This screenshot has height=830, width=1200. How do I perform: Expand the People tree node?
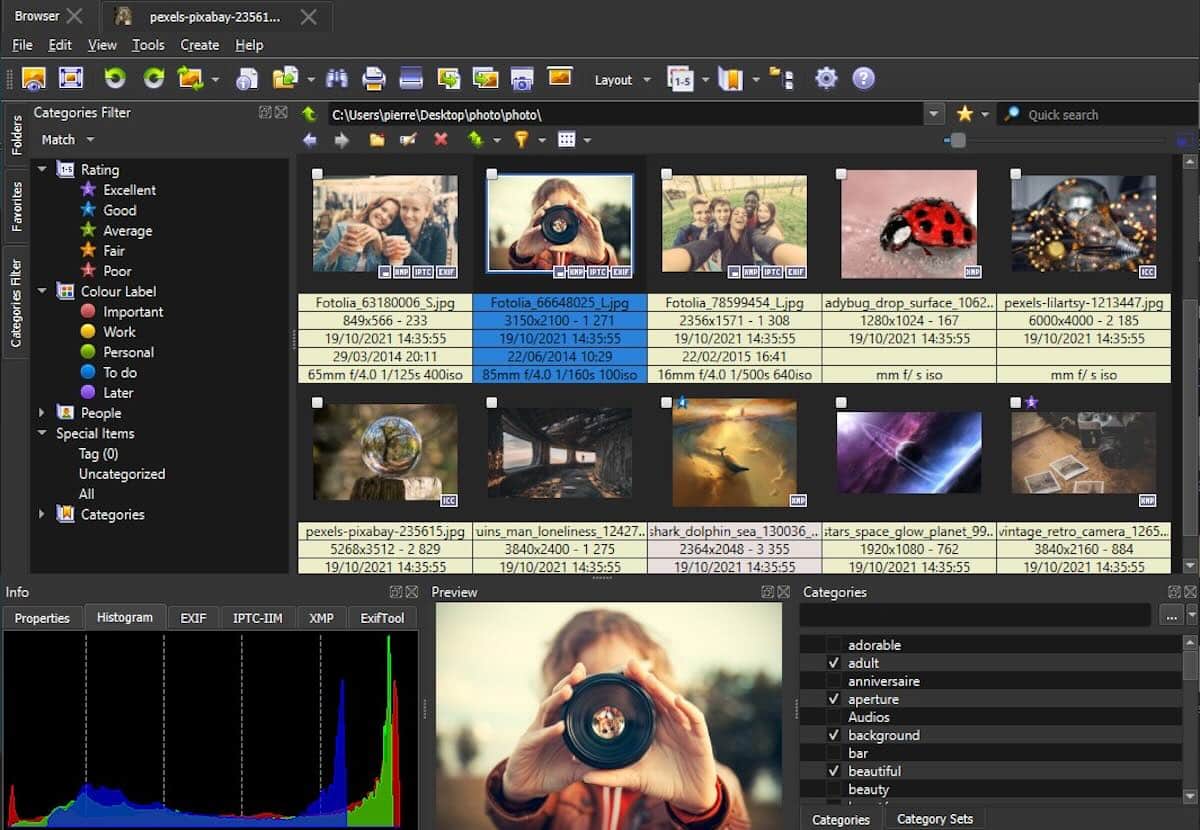[x=42, y=413]
